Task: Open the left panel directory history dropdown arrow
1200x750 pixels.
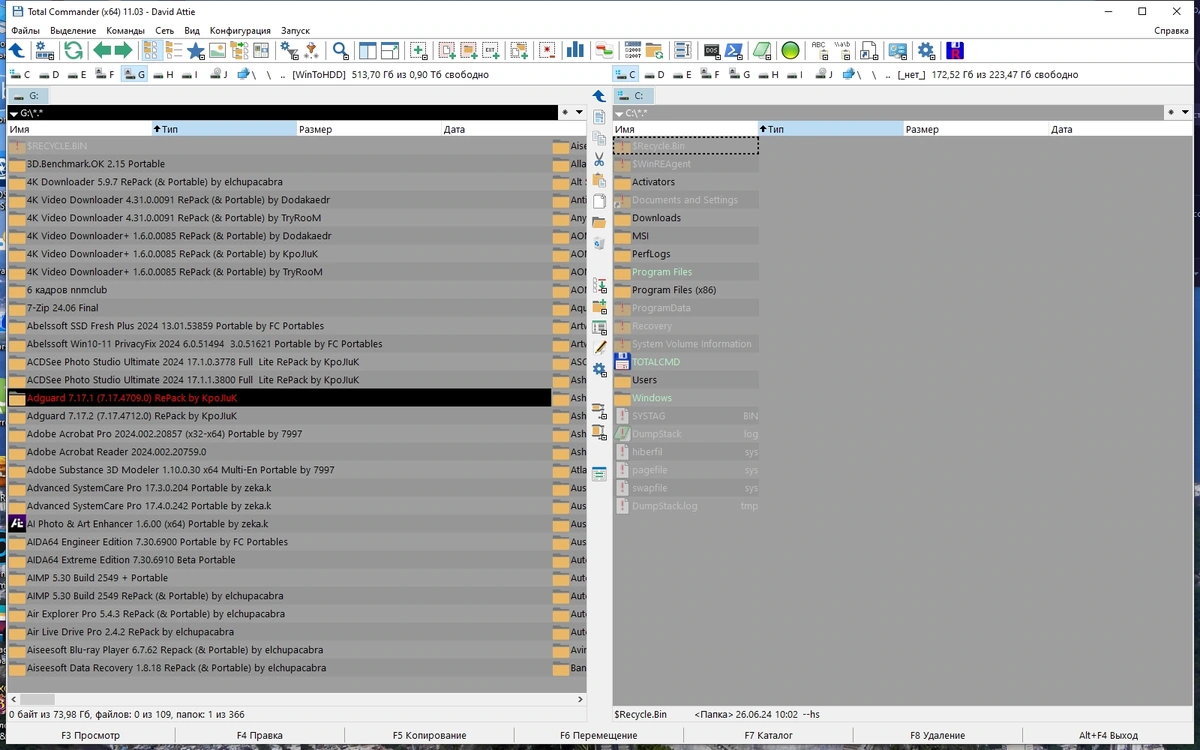Action: point(579,113)
